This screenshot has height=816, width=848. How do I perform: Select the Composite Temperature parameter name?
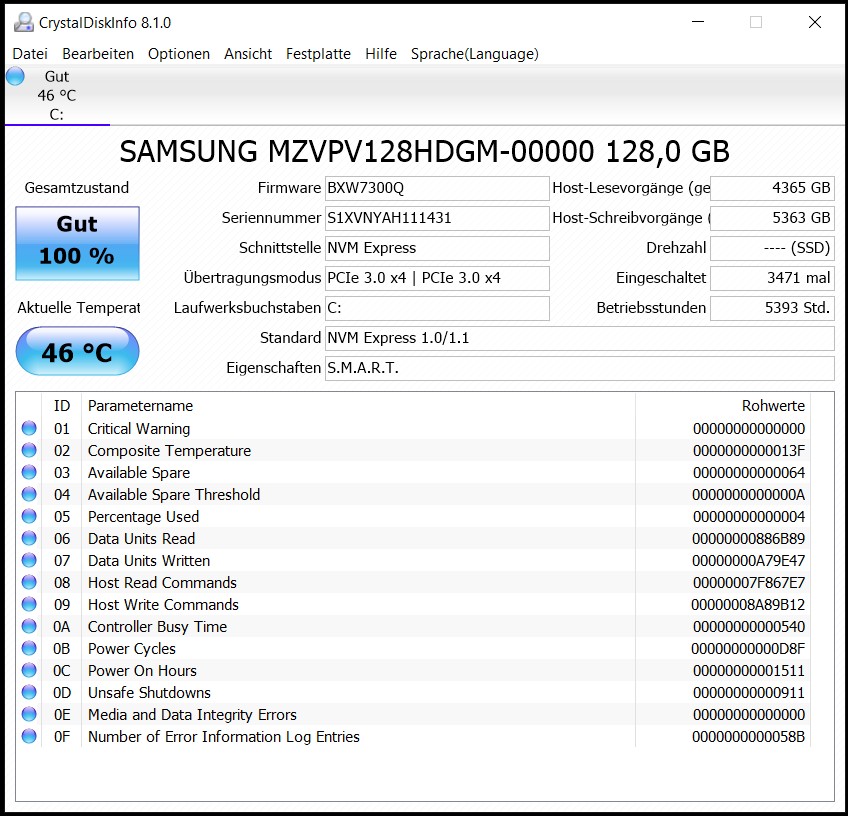tap(169, 451)
